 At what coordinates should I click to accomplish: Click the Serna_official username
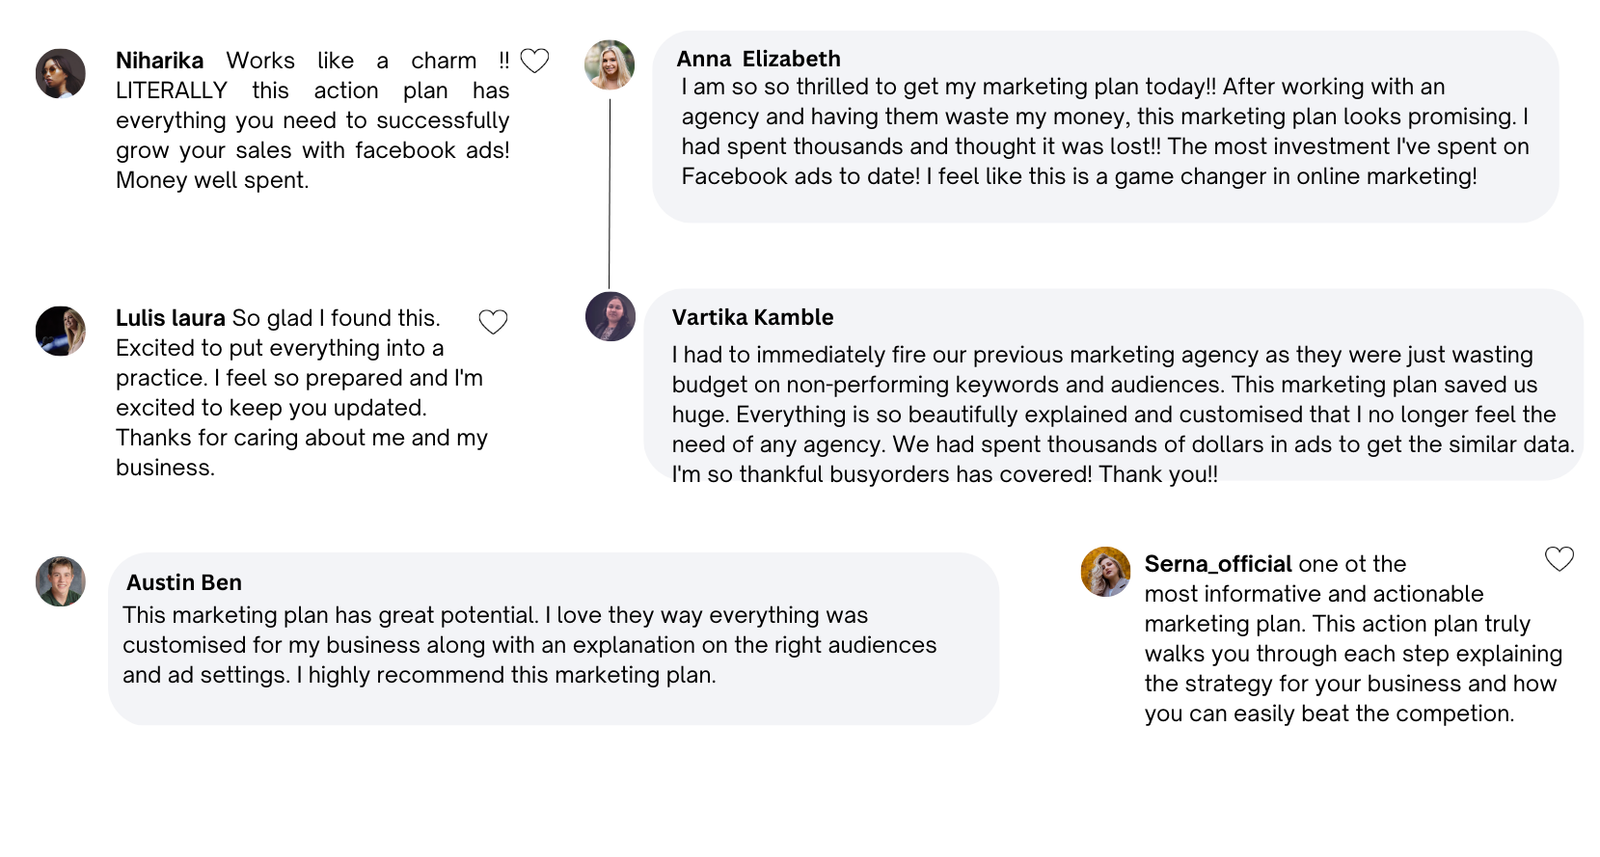pos(1218,564)
